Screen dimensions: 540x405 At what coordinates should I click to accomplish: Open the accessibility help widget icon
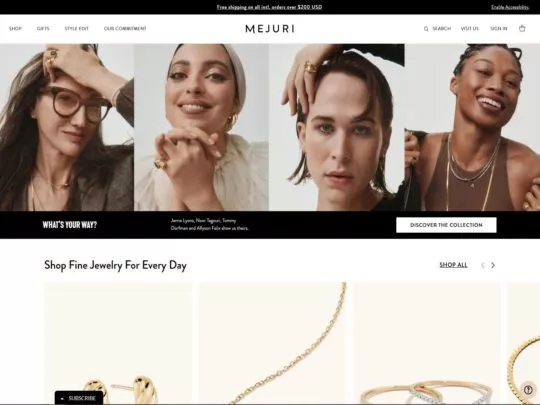click(528, 390)
